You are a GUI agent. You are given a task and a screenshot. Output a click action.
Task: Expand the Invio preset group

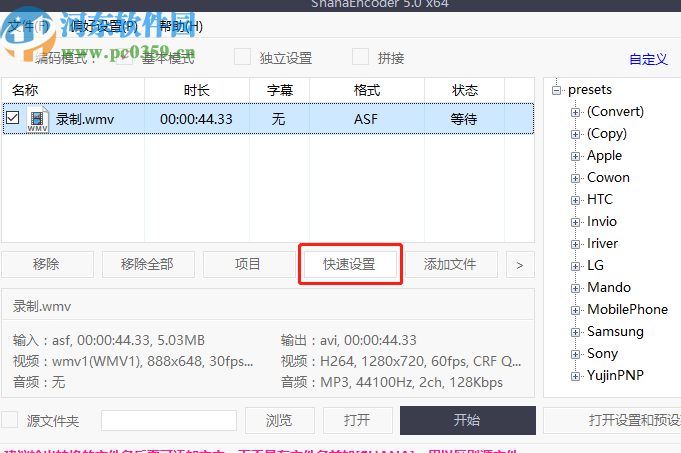point(575,222)
